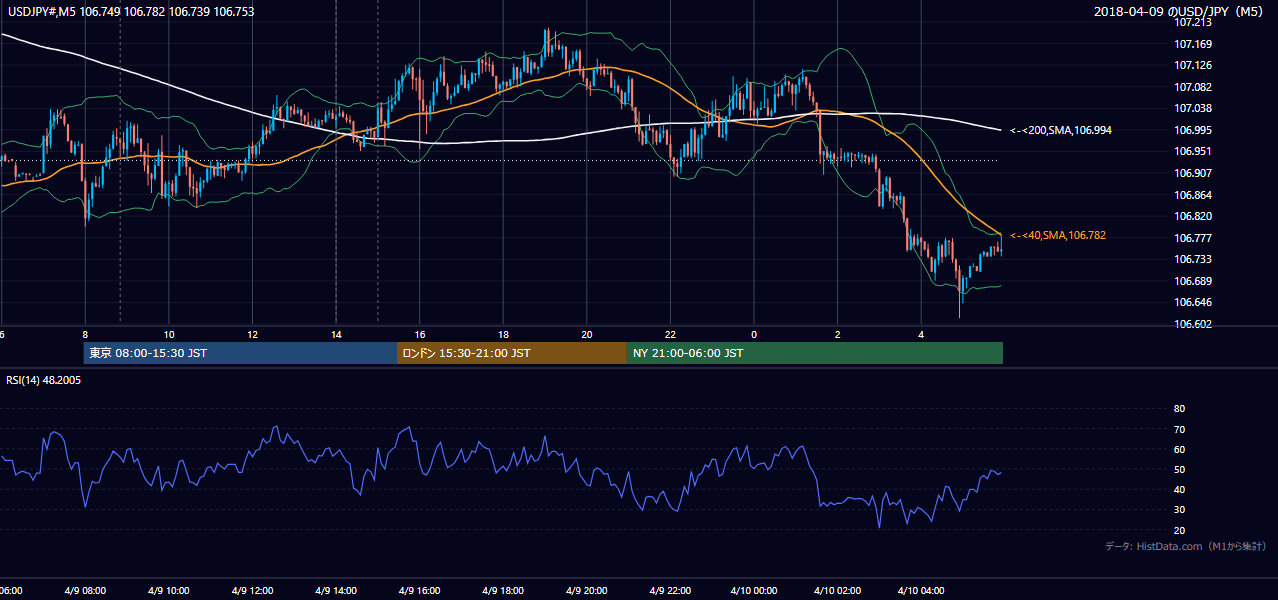Click the 4/9 08:00 bottom time label
Viewport: 1278px width, 600px height.
point(85,591)
